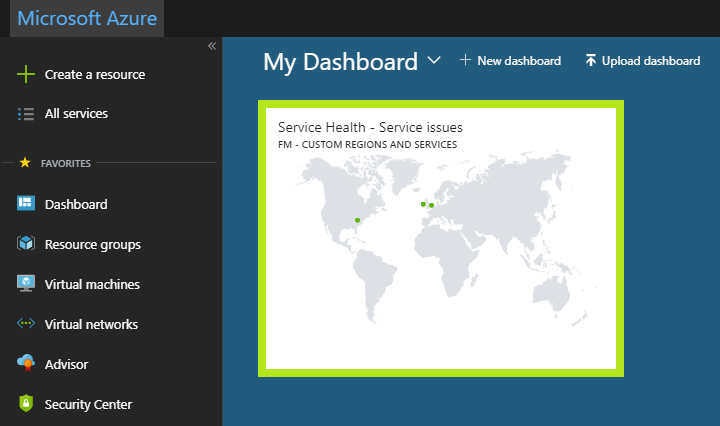Click the FM - CUSTOM REGIONS AND SERVICES subtitle
Image resolution: width=720 pixels, height=426 pixels.
coord(367,145)
